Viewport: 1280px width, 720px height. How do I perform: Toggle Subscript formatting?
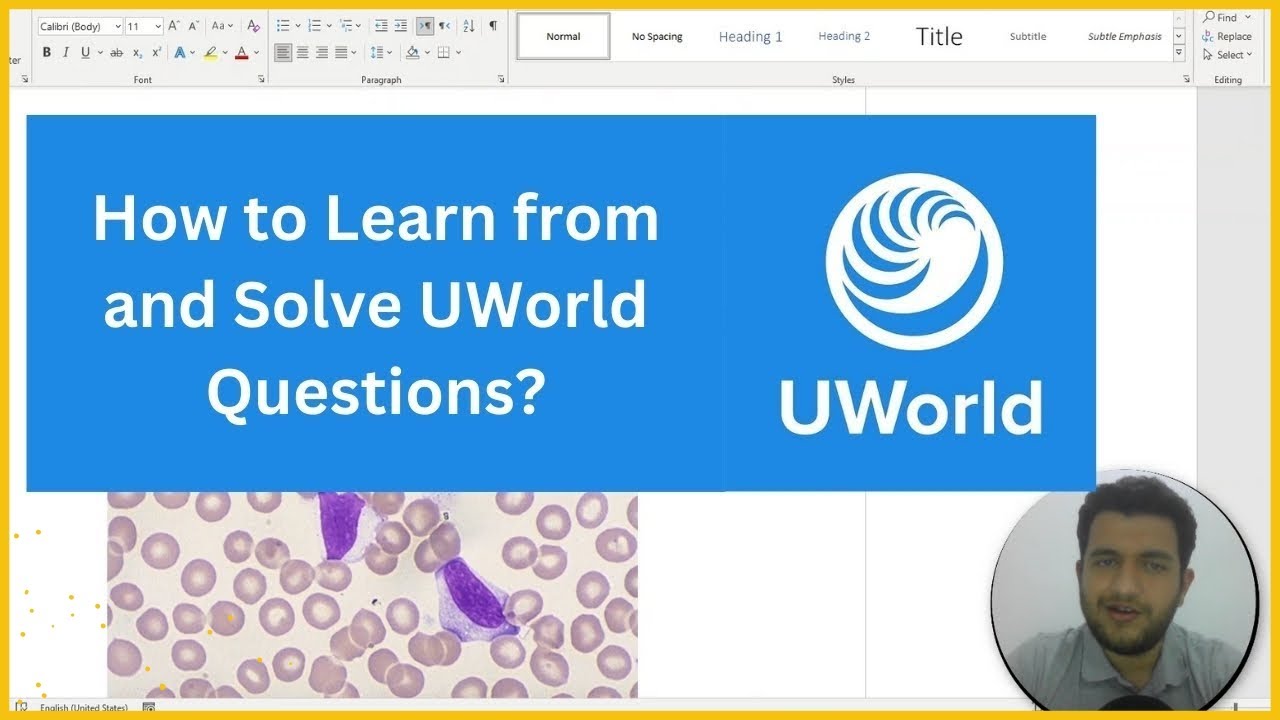tap(138, 52)
